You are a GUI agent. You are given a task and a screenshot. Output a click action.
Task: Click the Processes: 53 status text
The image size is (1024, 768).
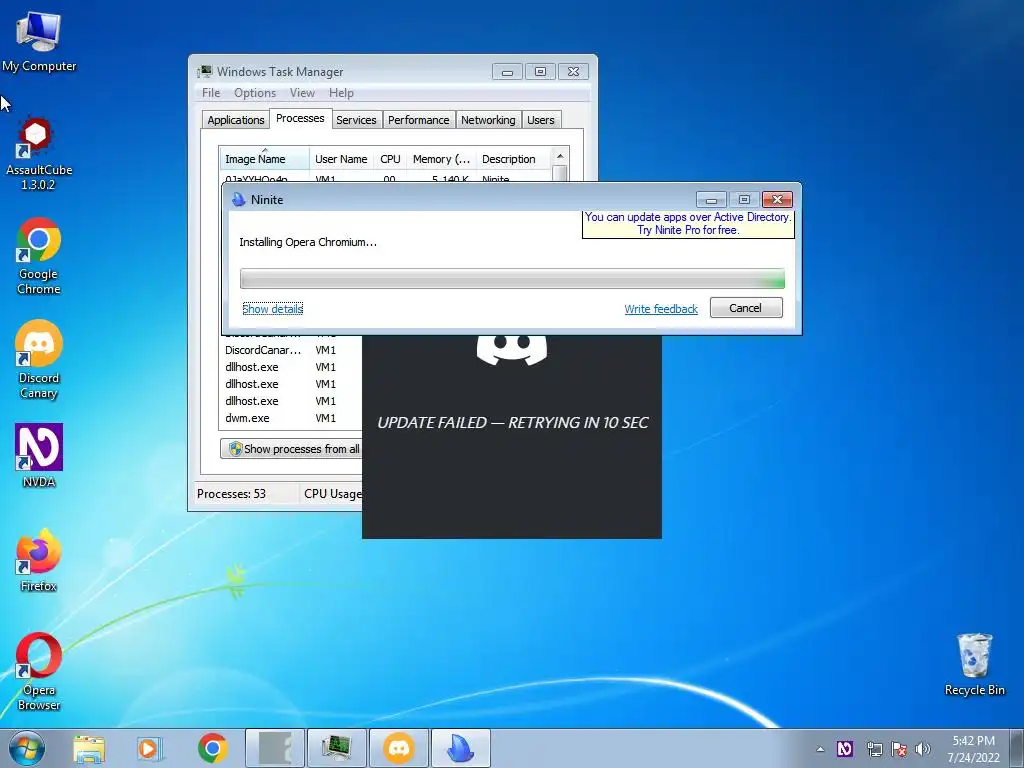(231, 494)
